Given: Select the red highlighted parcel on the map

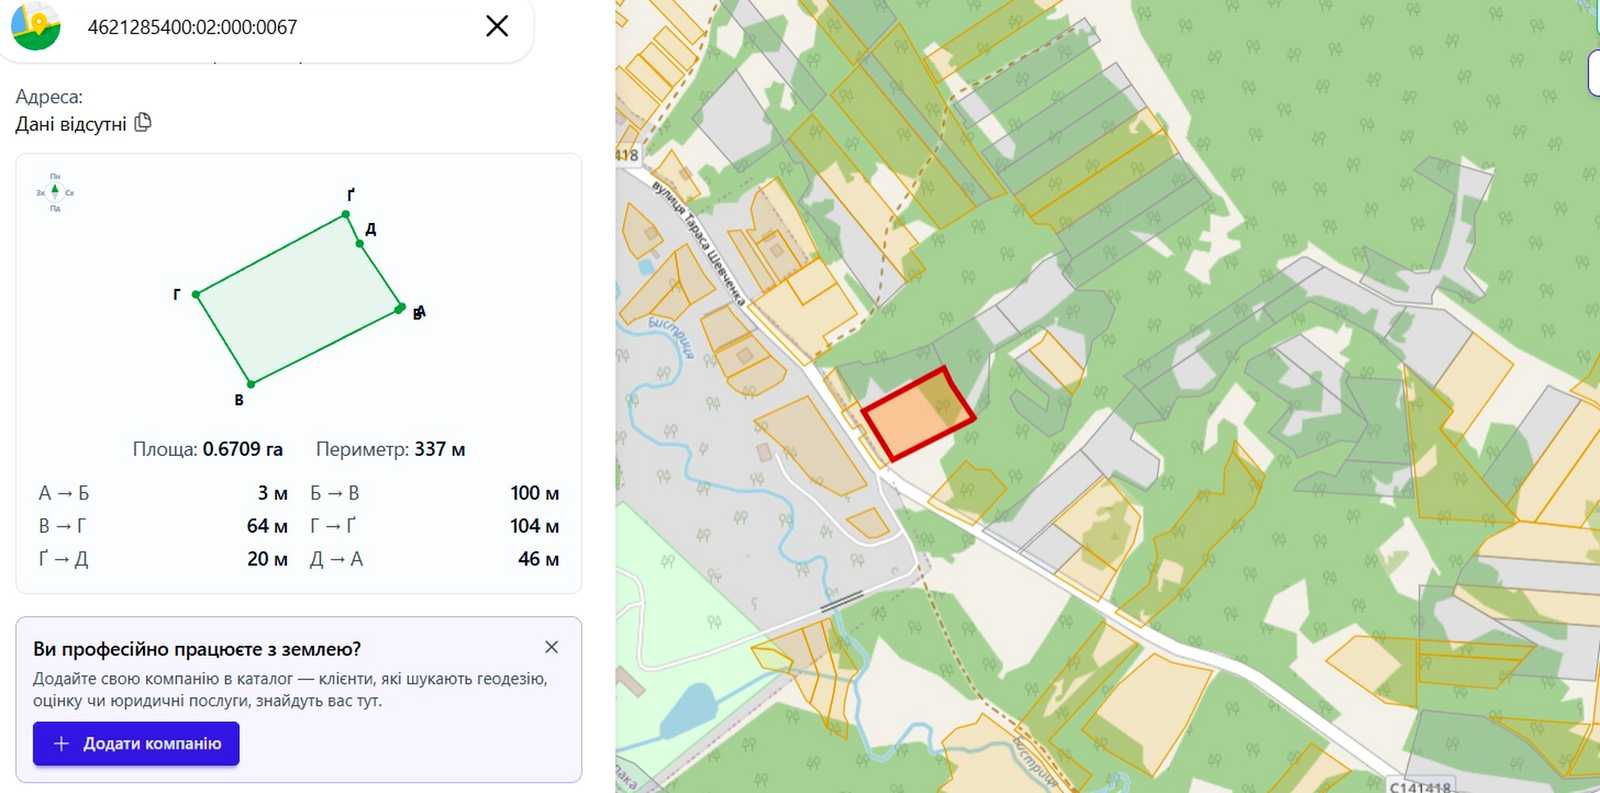Looking at the screenshot, I should tap(918, 414).
